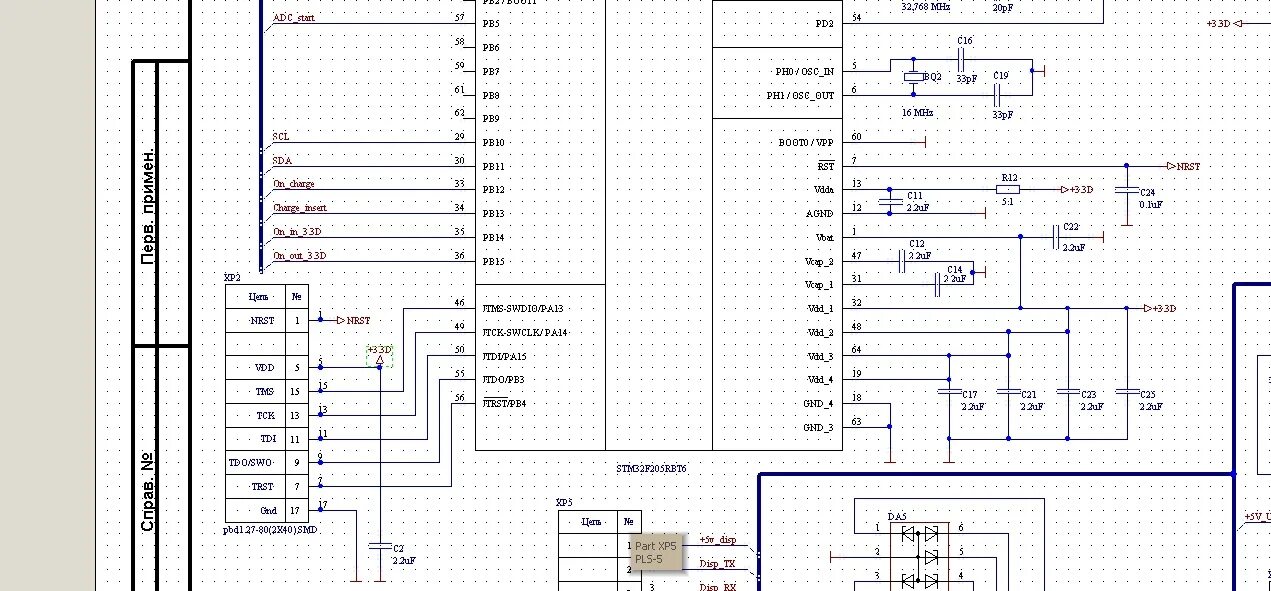The width and height of the screenshot is (1271, 591).
Task: Click the VDD row in XP2 table
Action: click(266, 367)
